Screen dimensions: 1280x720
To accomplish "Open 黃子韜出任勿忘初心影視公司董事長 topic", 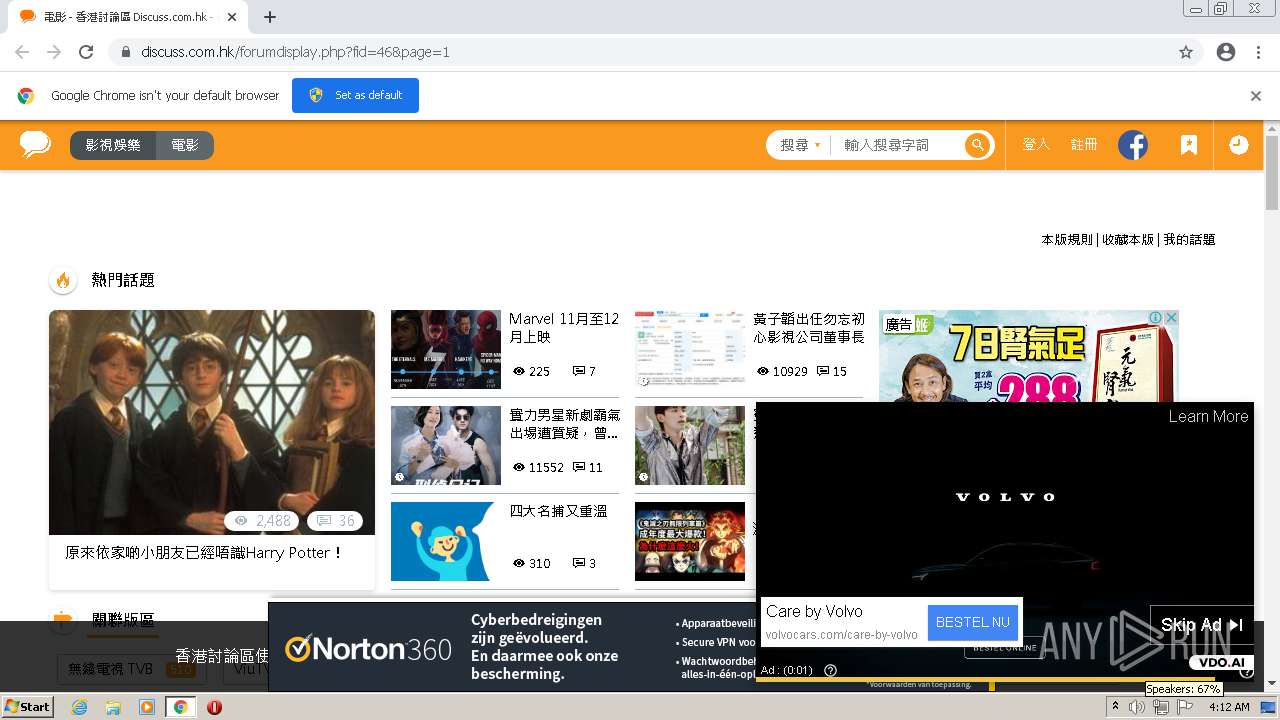I will click(x=809, y=328).
